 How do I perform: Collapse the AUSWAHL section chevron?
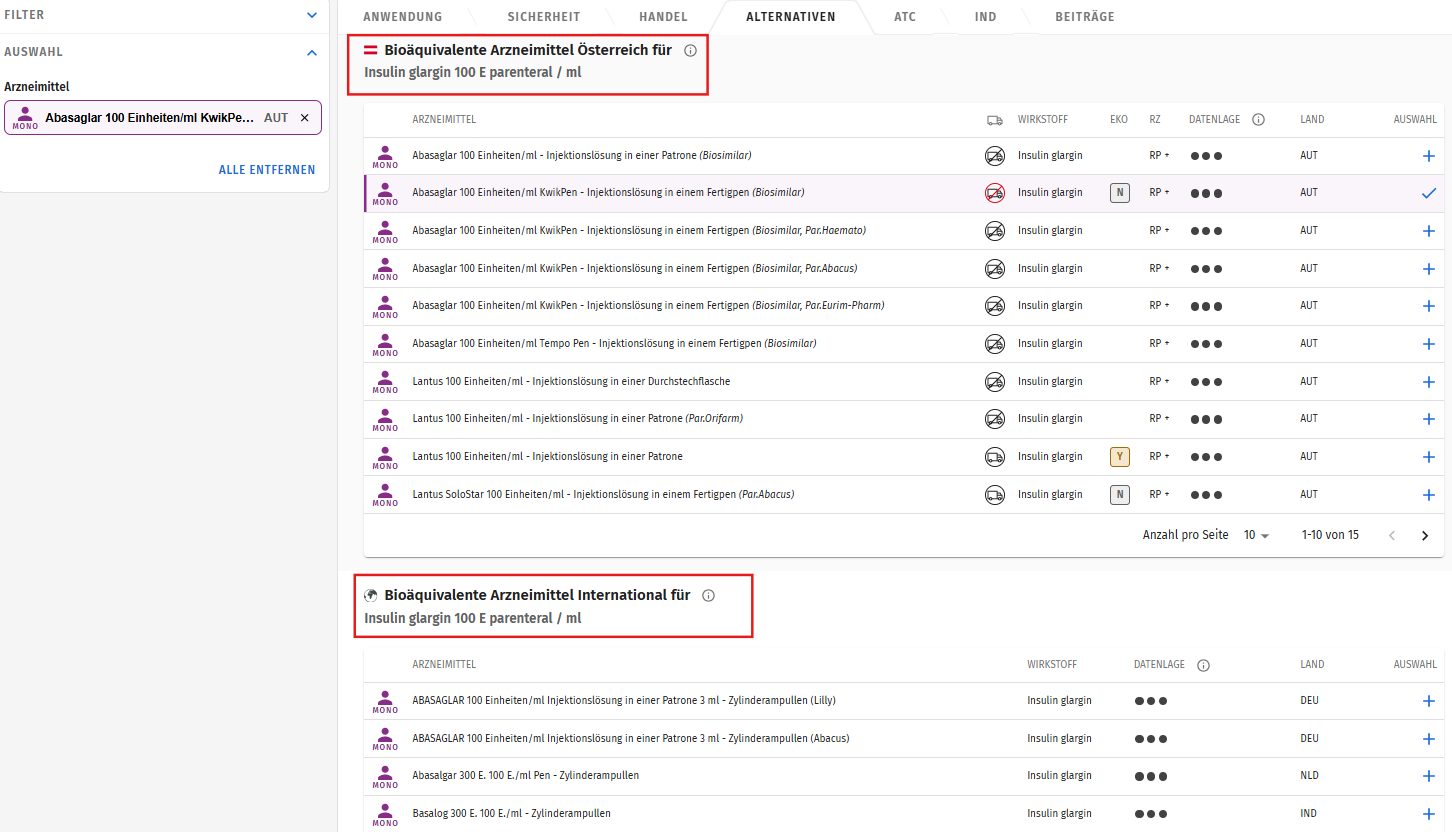click(x=312, y=52)
